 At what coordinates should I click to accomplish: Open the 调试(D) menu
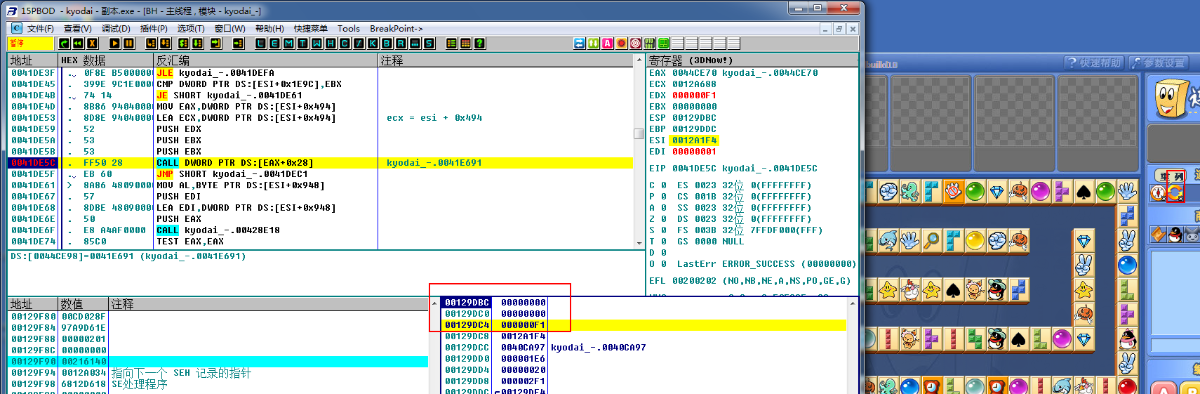pos(116,28)
